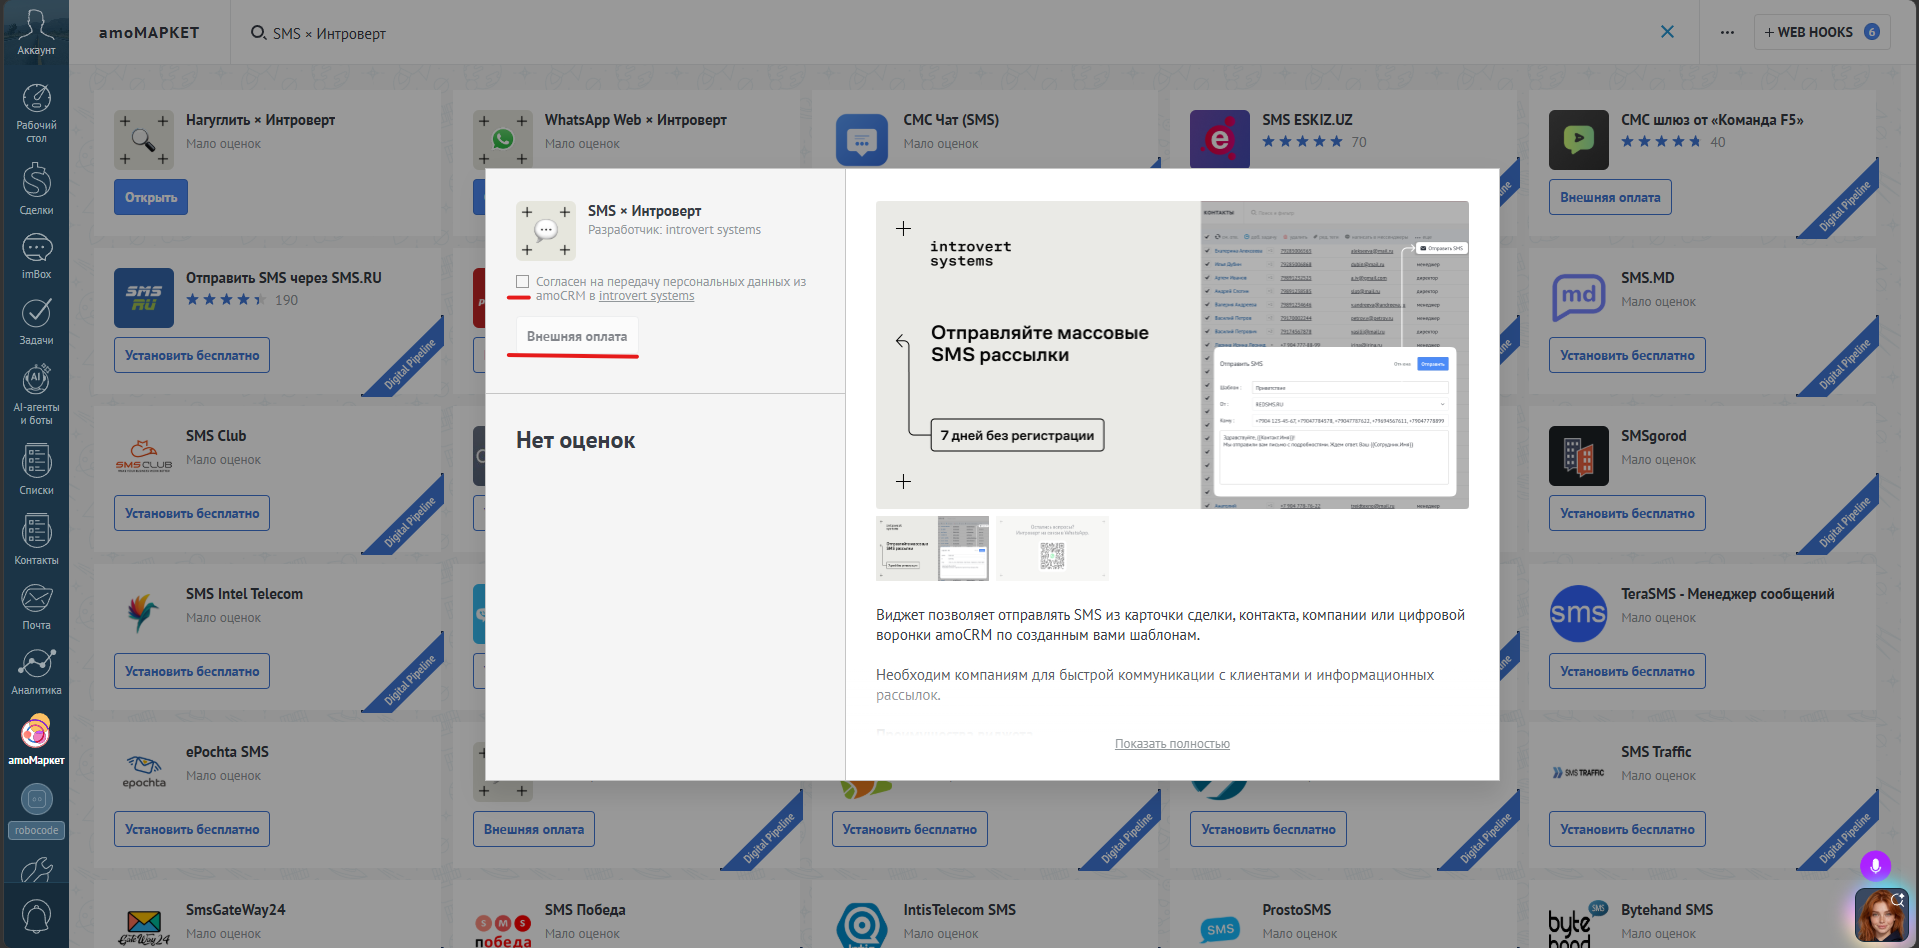The height and width of the screenshot is (948, 1919).
Task: Install Отправить SMS через SMS.RU for free
Action: (192, 355)
